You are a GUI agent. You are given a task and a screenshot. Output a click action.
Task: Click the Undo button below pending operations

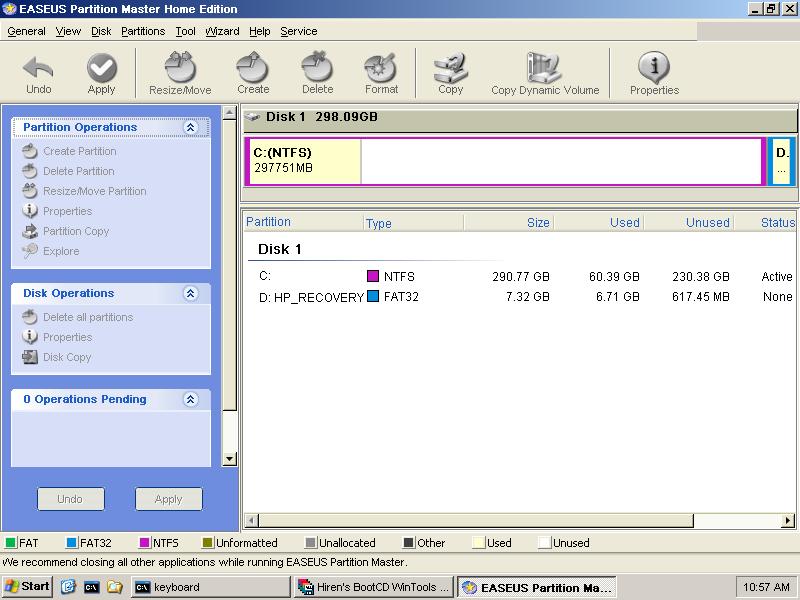[70, 498]
